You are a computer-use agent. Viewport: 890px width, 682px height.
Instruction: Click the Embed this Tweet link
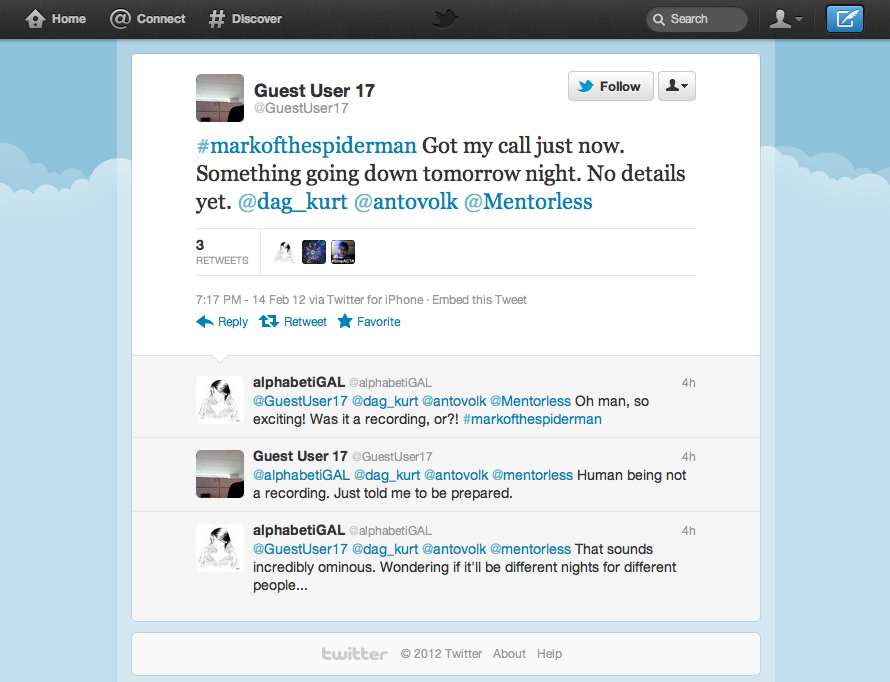479,300
